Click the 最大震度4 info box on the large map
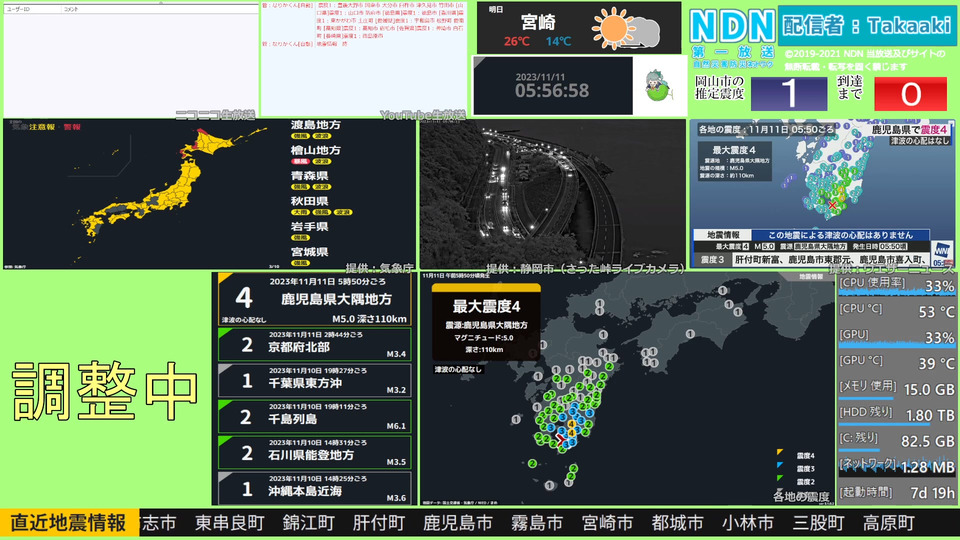The height and width of the screenshot is (540, 960). (x=486, y=322)
